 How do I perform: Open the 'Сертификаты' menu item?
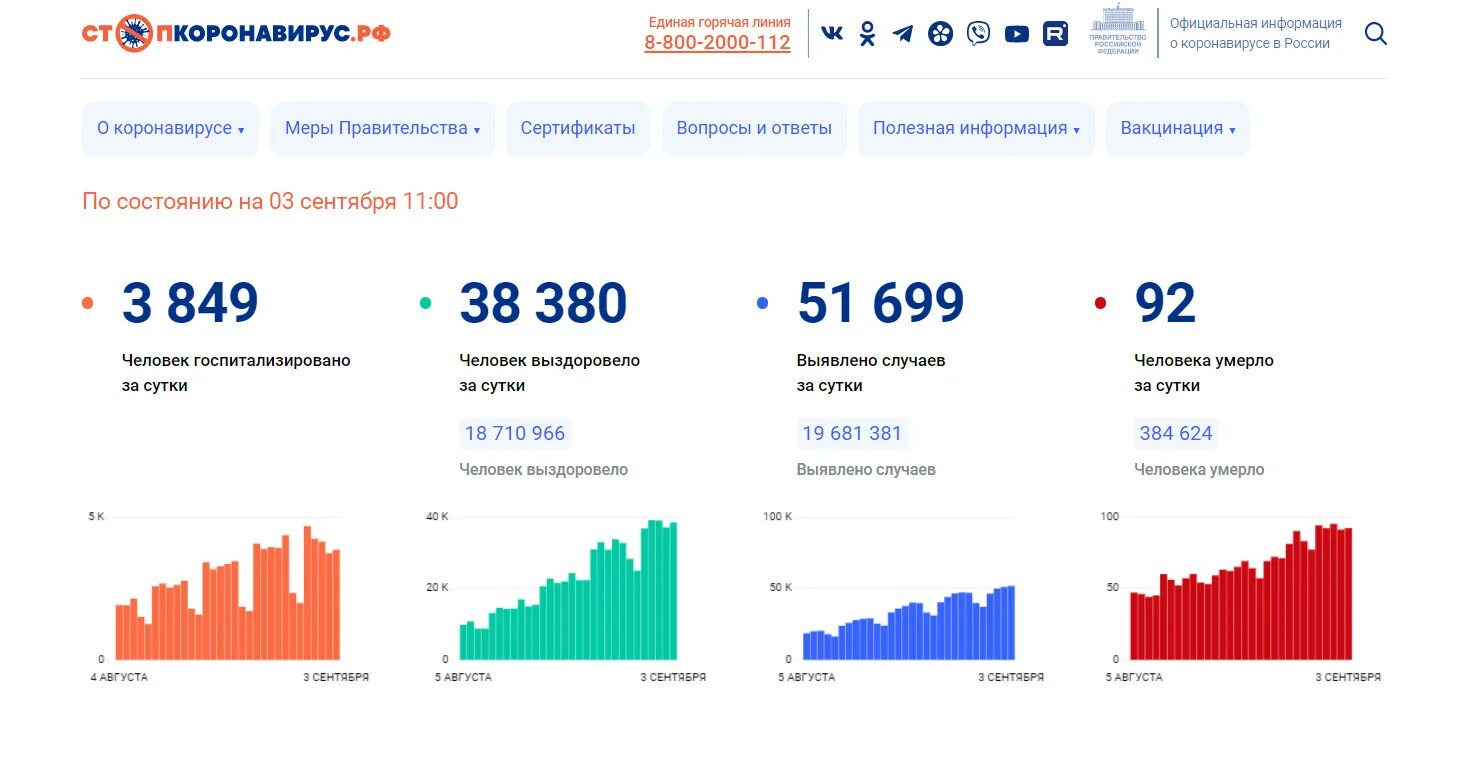tap(578, 129)
